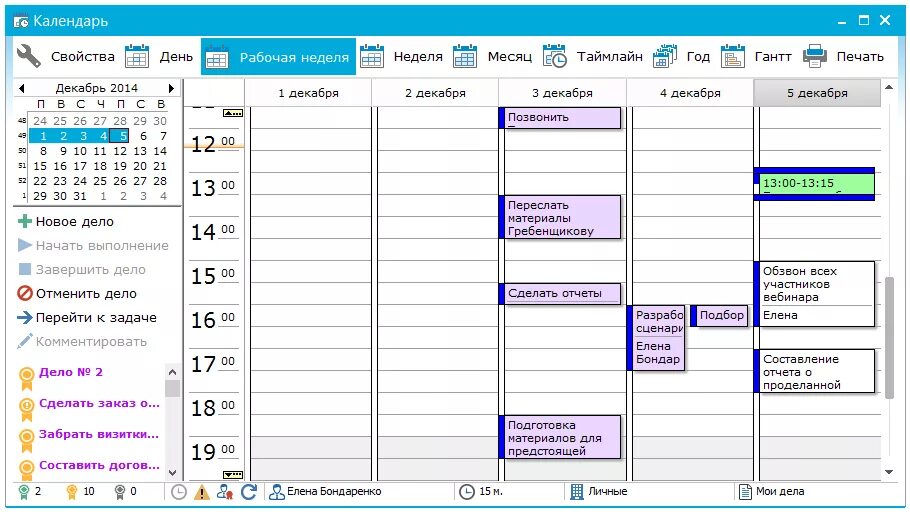Open Разработка сценария appointment on 4 декабря

[656, 337]
